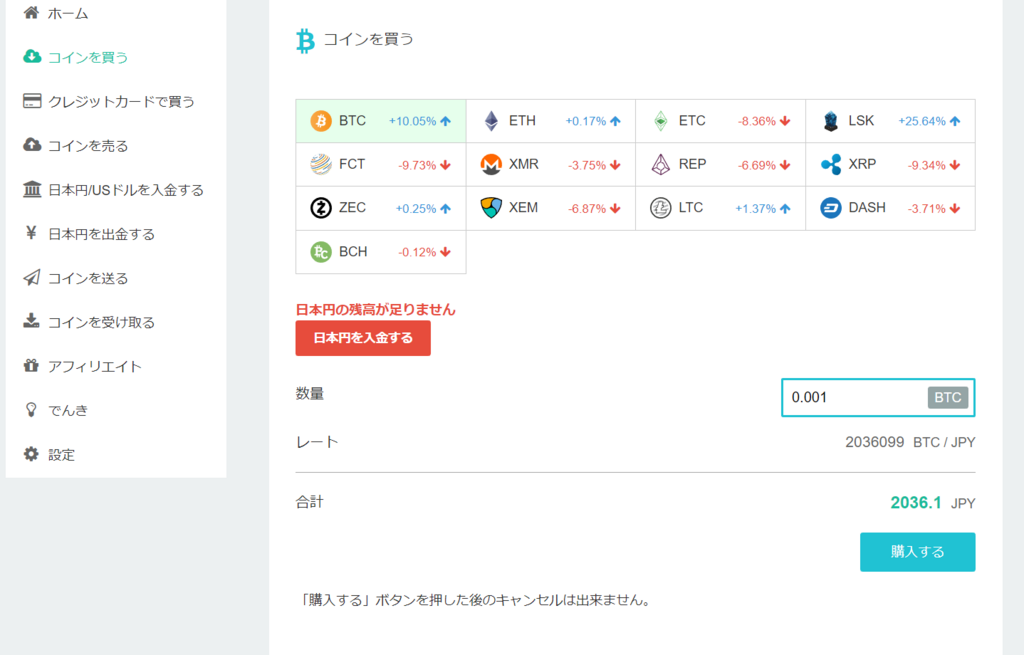Open コインを受け取る menu item
This screenshot has width=1024, height=655.
[x=101, y=322]
